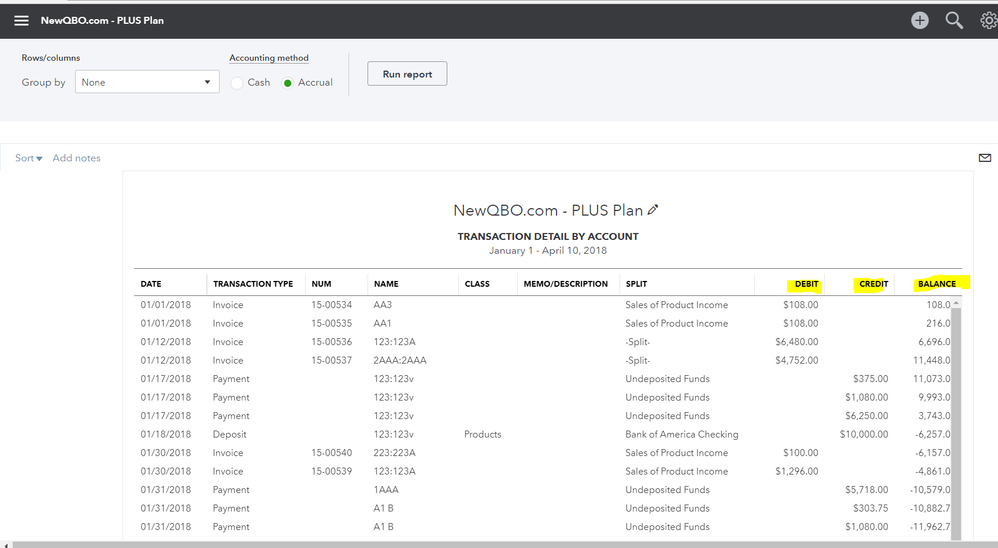
Task: Click the report vertical scrollbar
Action: (955, 424)
